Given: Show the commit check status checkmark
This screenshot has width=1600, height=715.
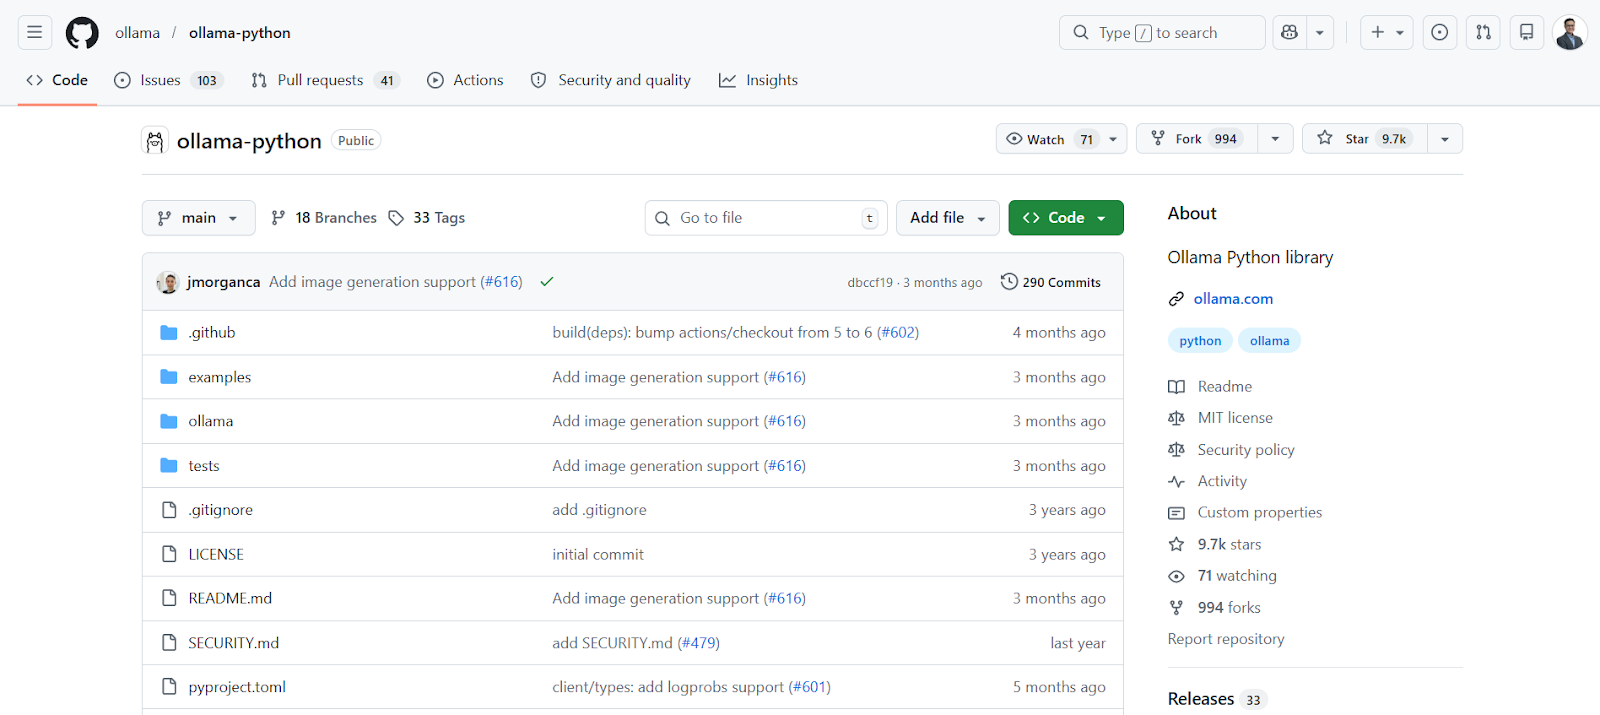Looking at the screenshot, I should click(x=547, y=283).
